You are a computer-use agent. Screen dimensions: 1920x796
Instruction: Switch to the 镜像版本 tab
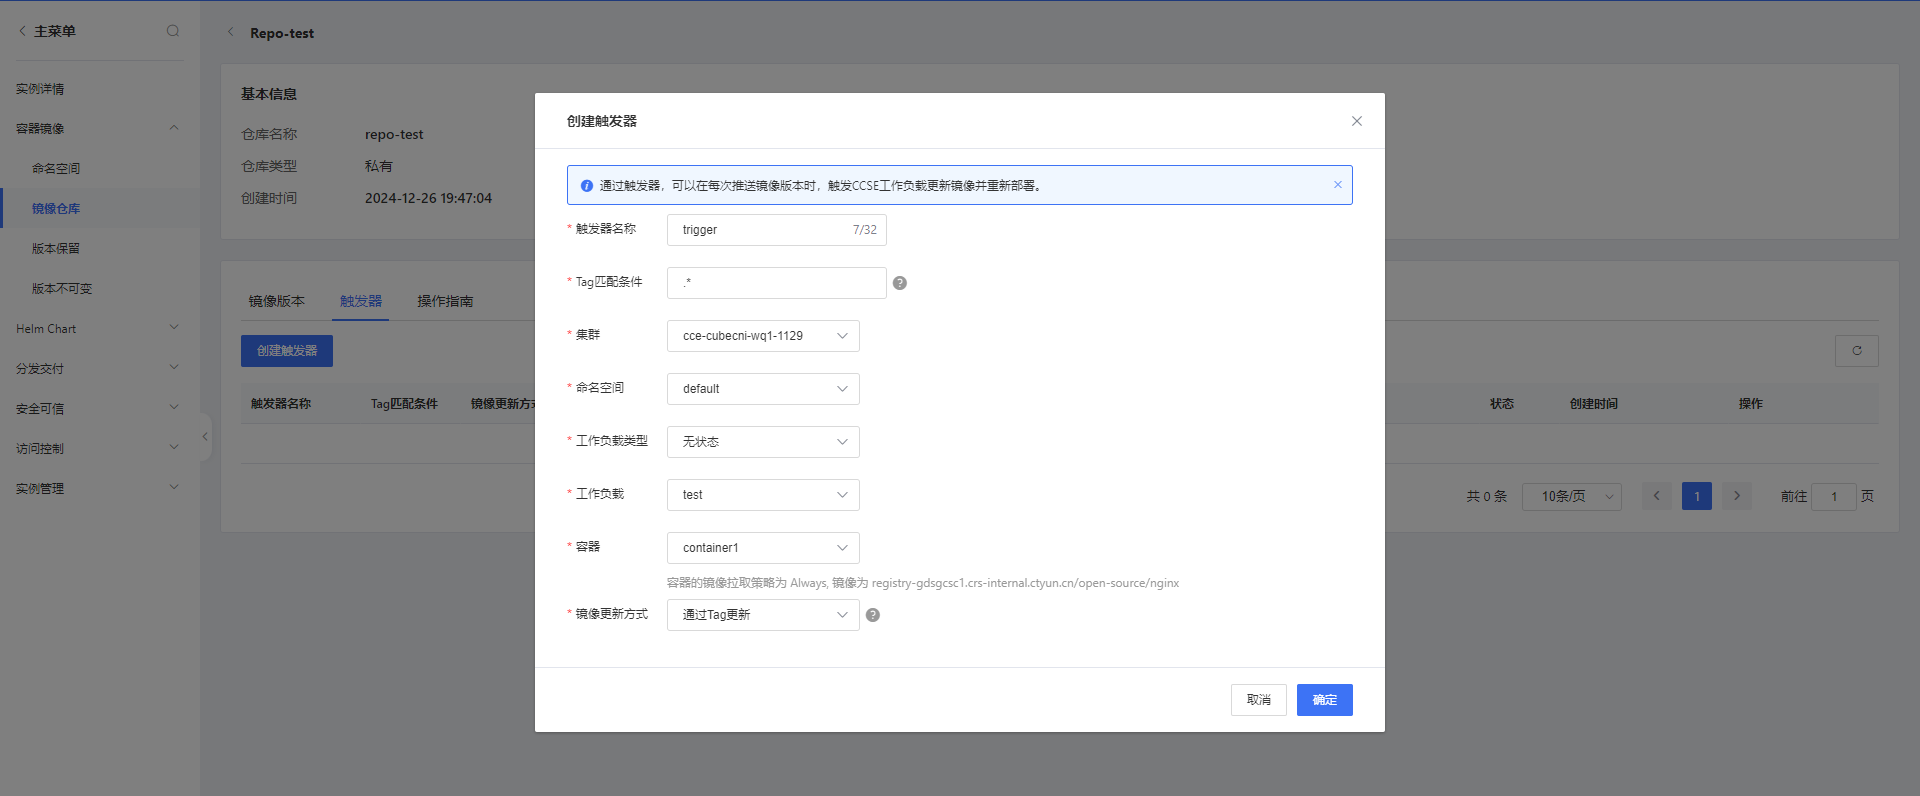(277, 301)
